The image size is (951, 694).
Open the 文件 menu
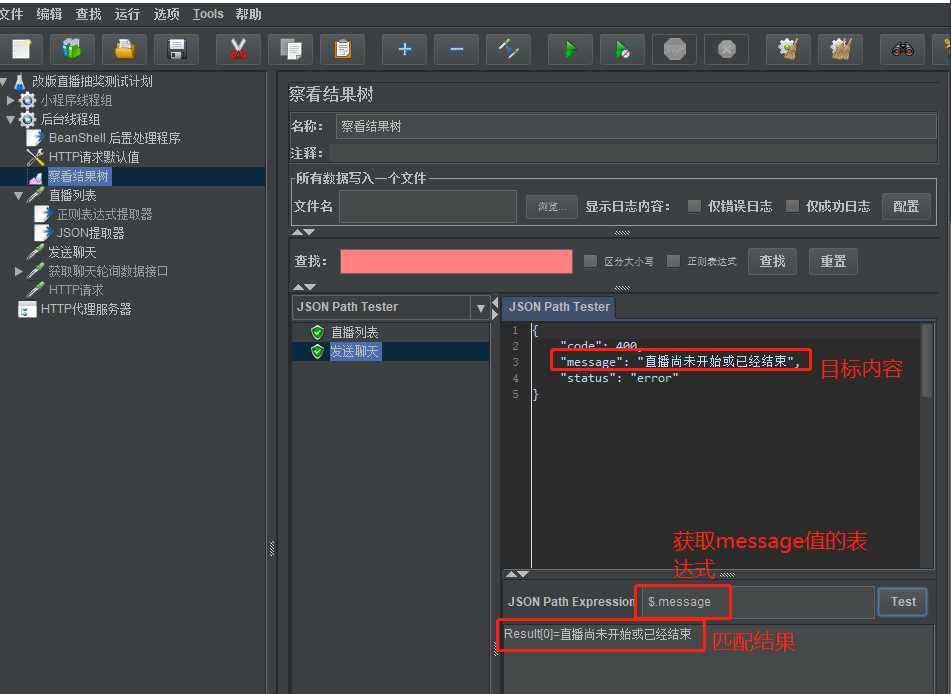click(11, 14)
